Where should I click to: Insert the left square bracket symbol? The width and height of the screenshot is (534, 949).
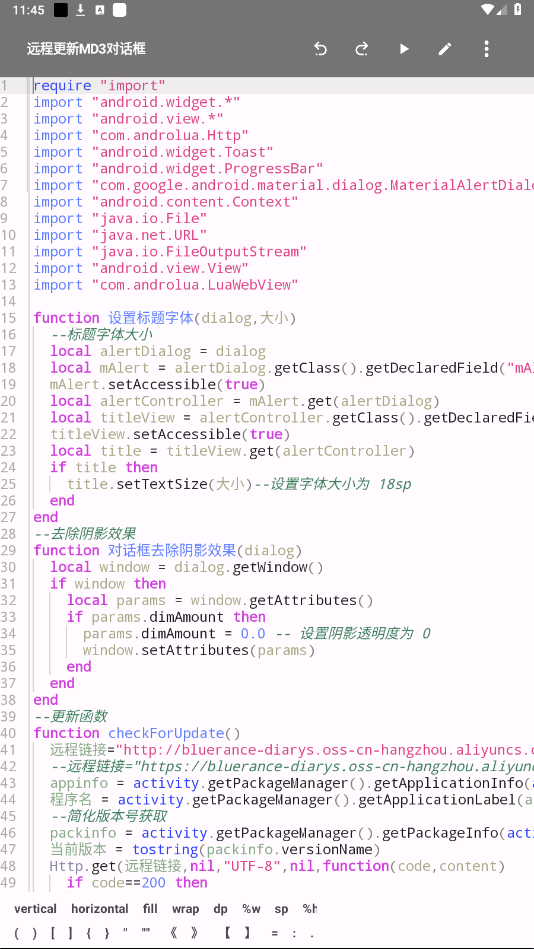[x=53, y=933]
